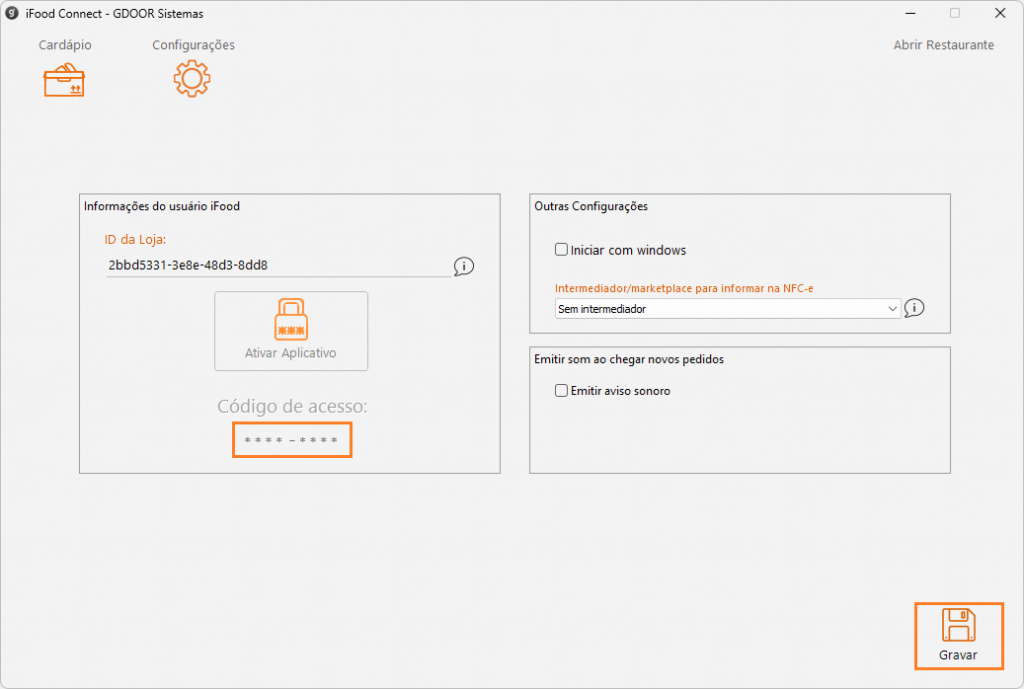Select the Cardápio tab label
This screenshot has width=1024, height=689.
coord(65,45)
